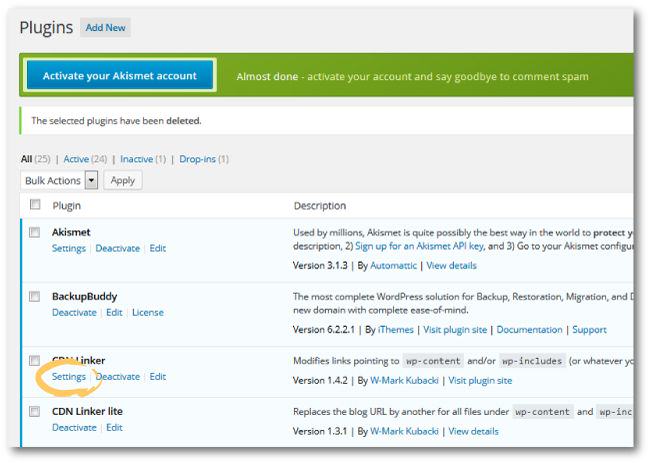View details for CDN Linker lite

473,431
